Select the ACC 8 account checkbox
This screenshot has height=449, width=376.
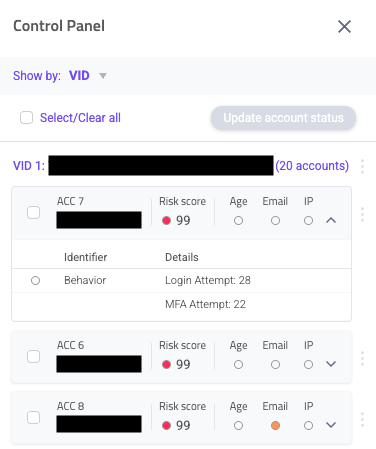(33, 418)
